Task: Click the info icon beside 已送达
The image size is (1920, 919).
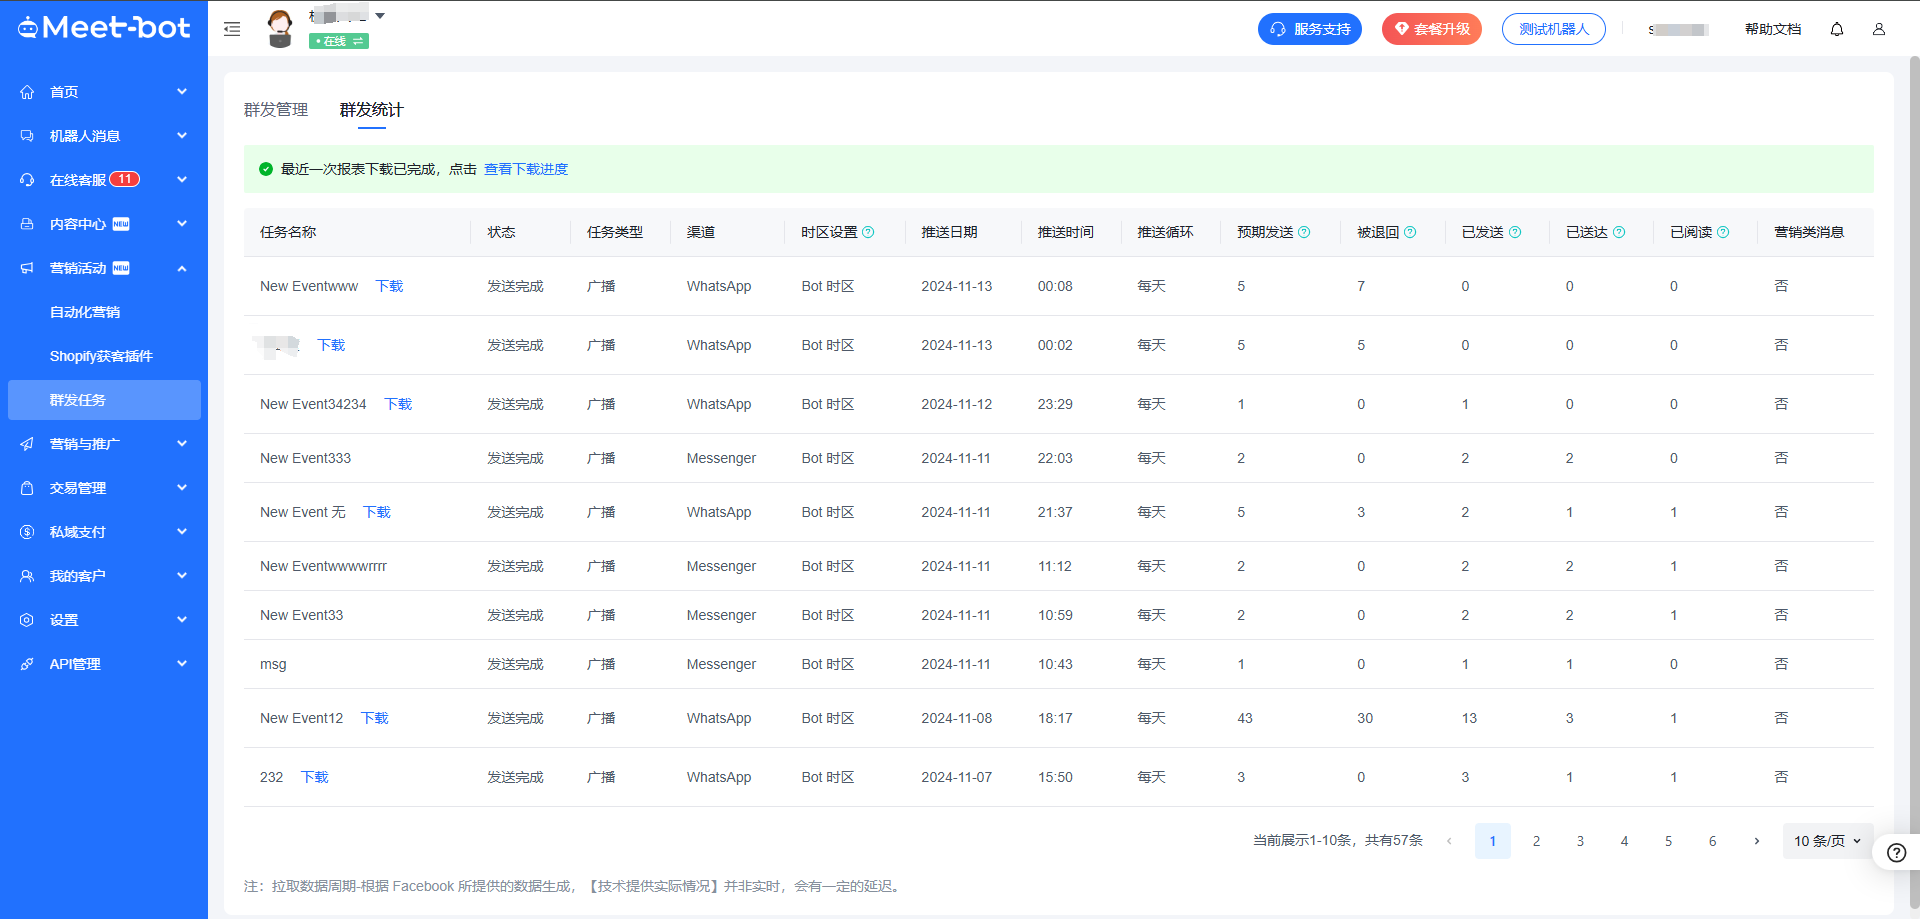Action: coord(1619,232)
